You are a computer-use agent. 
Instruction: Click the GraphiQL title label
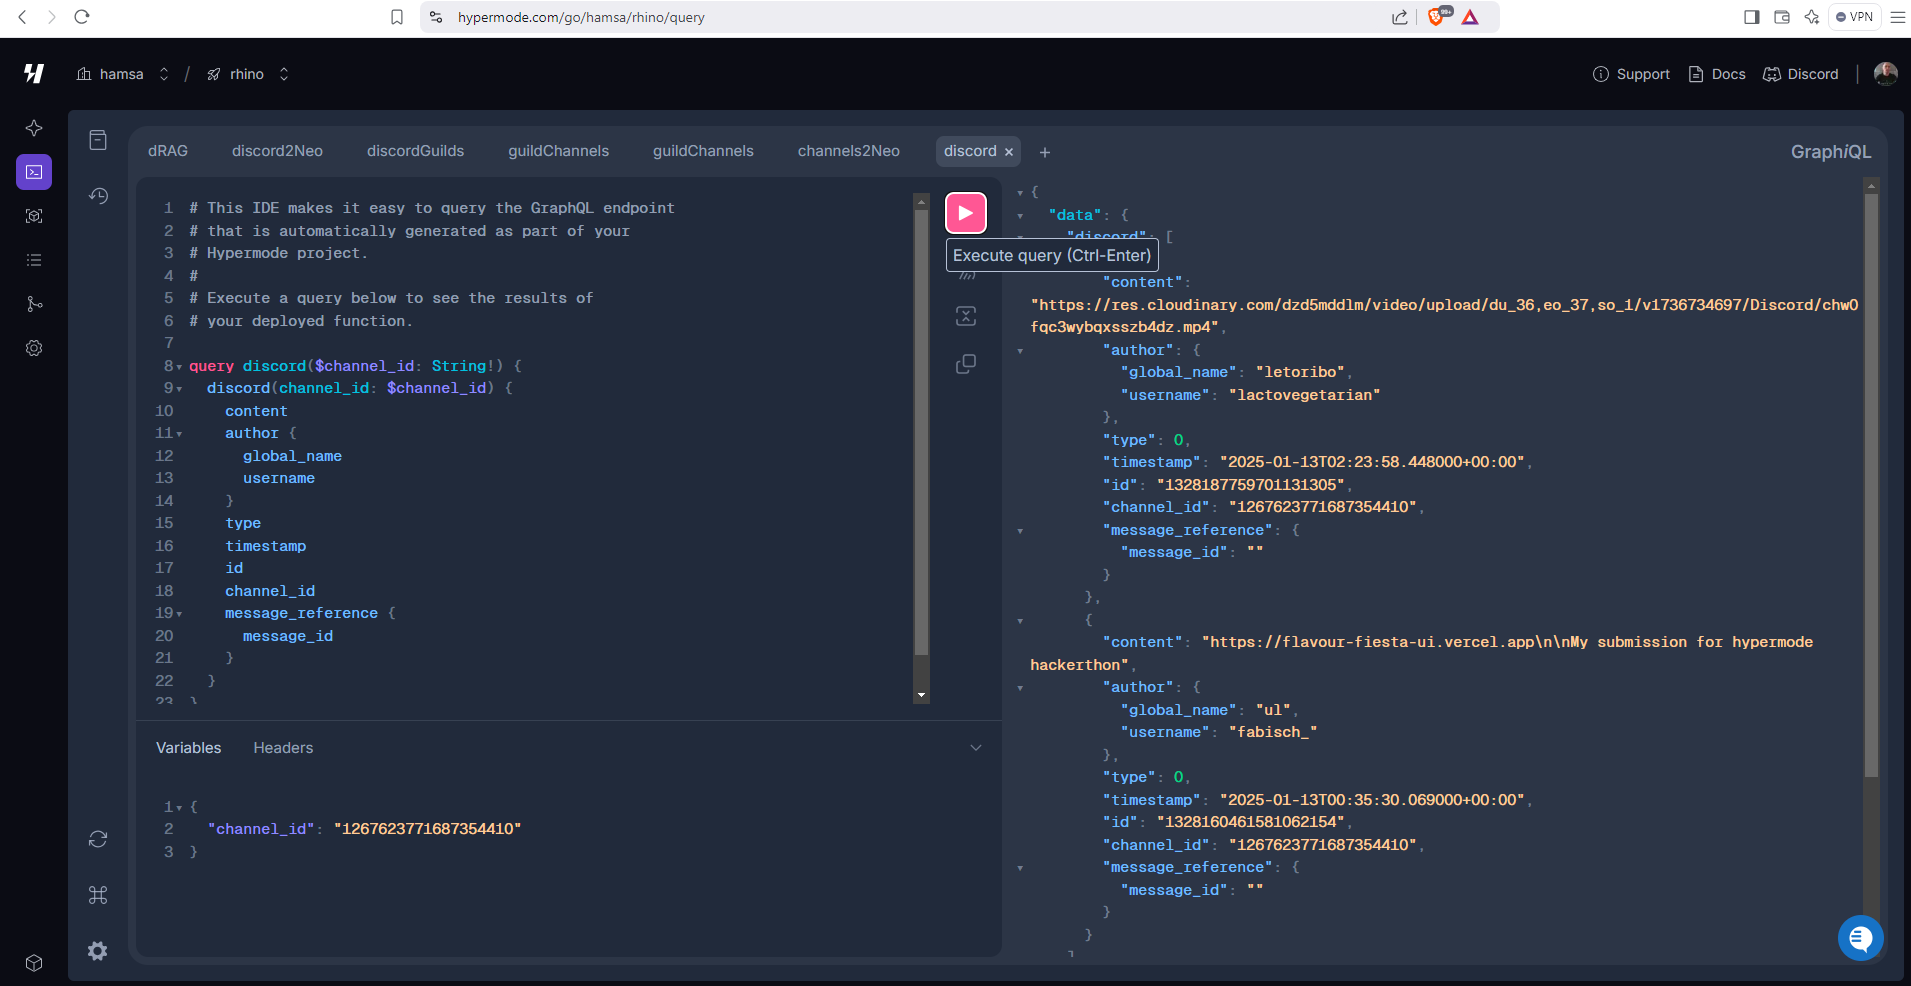(x=1831, y=151)
